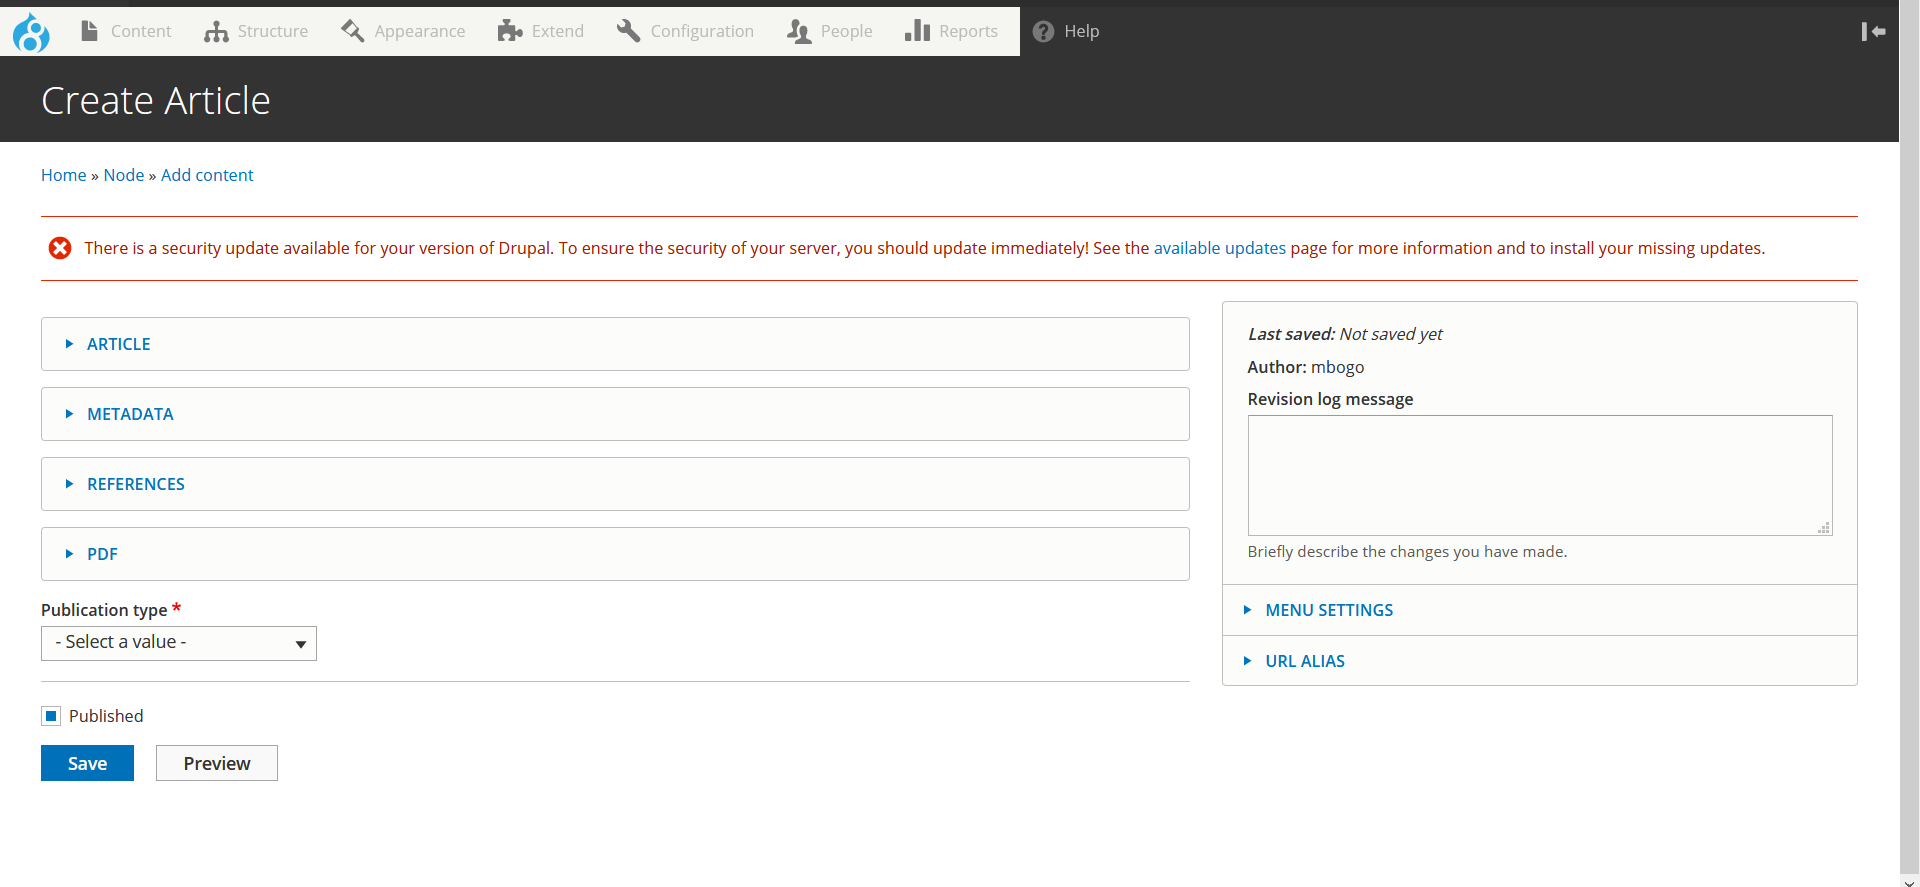
Task: Expand the MENU SETTINGS section
Action: [1328, 610]
